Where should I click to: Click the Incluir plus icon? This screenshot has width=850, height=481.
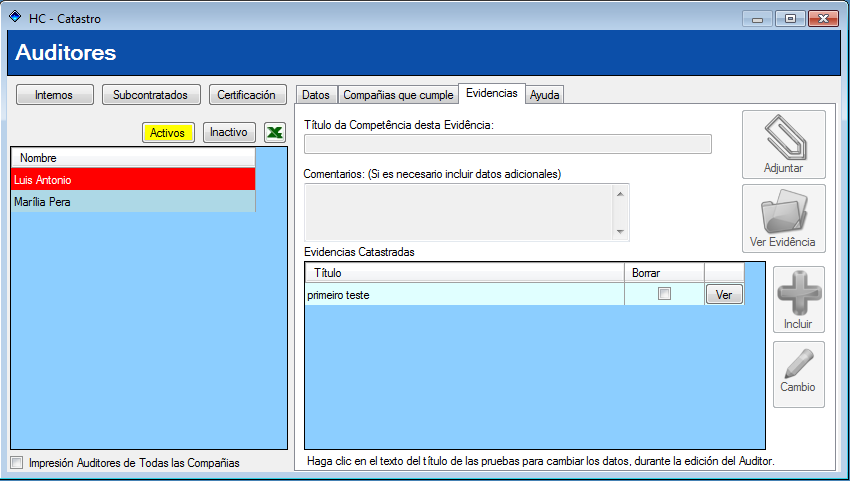[x=799, y=293]
